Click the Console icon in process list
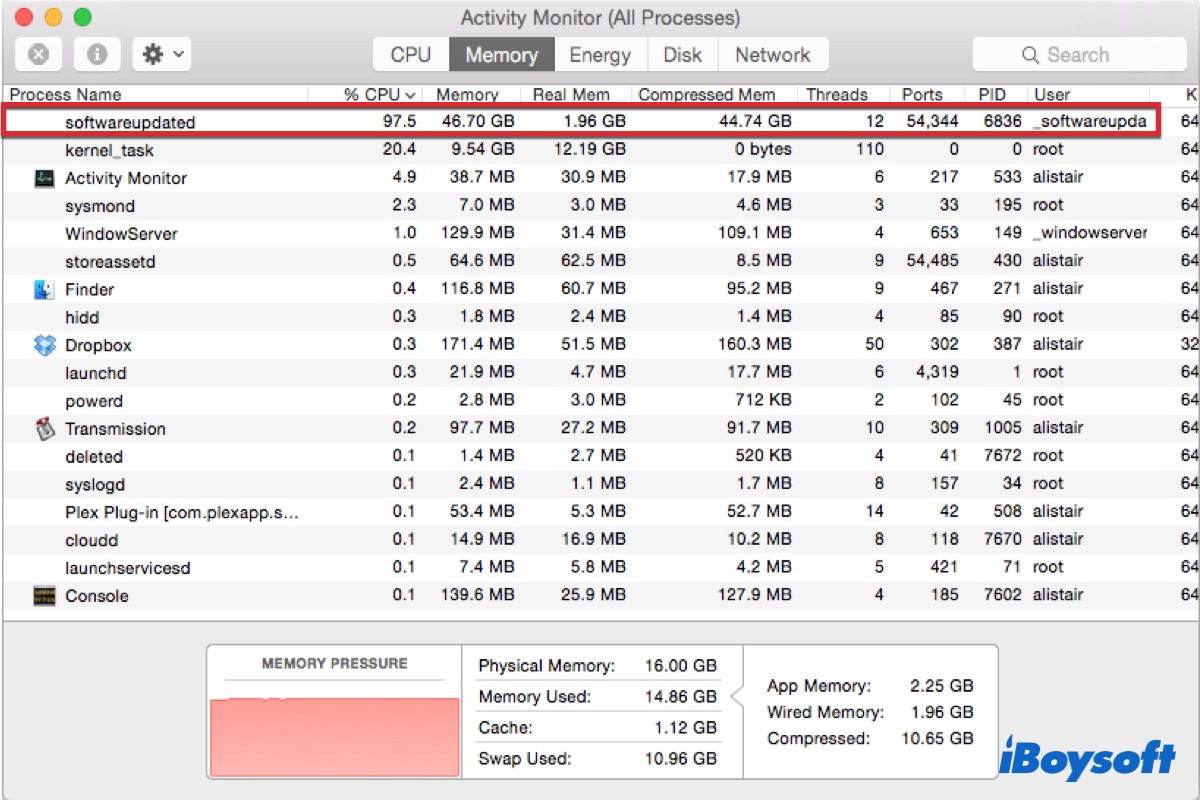 click(x=44, y=596)
